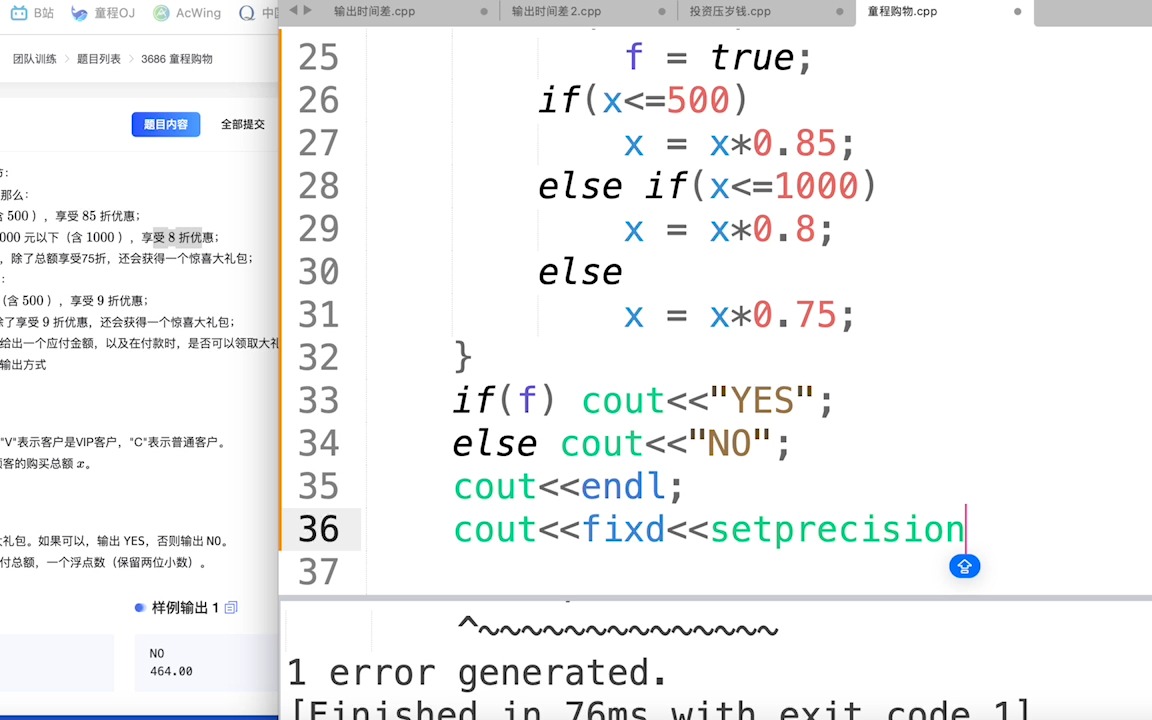Viewport: 1152px width, 720px height.
Task: Click the Bilibili bookmark icon
Action: (19, 12)
